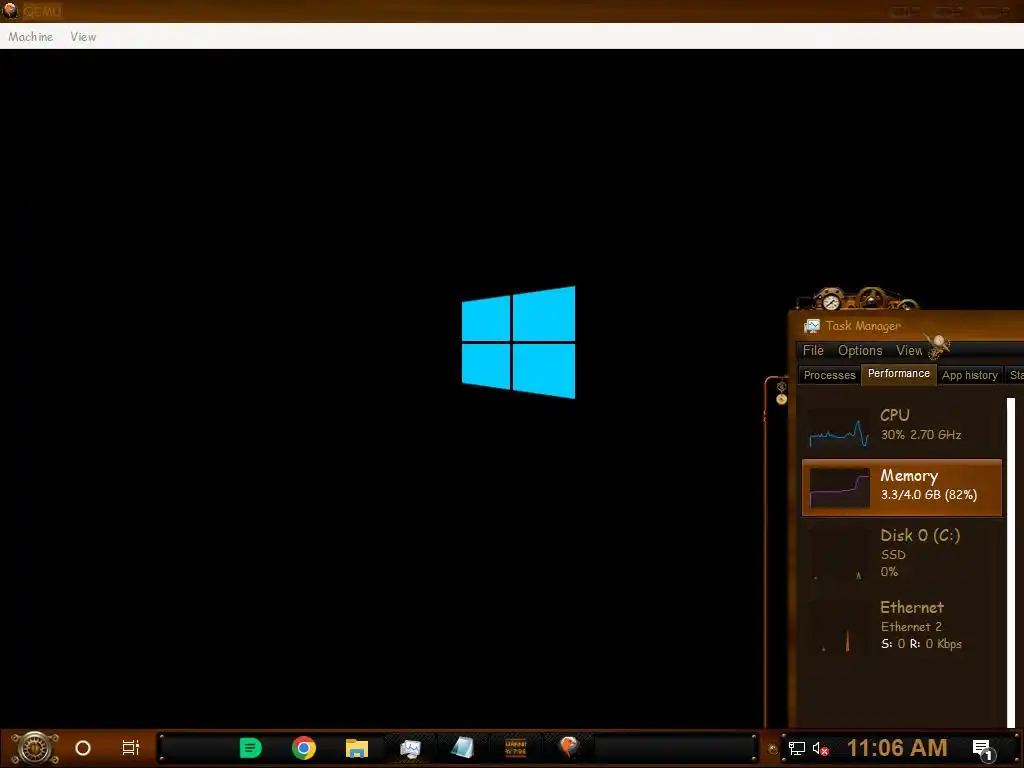The width and height of the screenshot is (1024, 768).
Task: Click the muted speaker tray icon
Action: tap(821, 748)
